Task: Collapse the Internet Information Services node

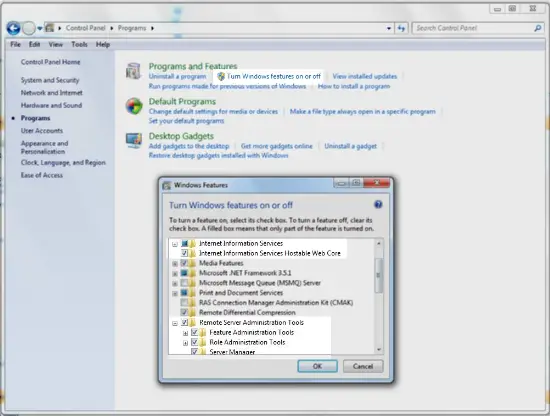Action: tap(175, 244)
